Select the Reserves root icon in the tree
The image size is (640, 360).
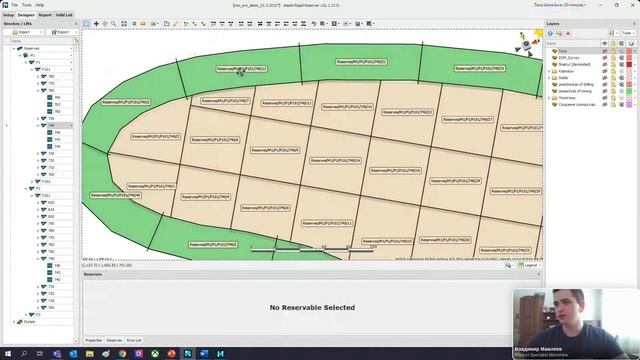point(20,48)
